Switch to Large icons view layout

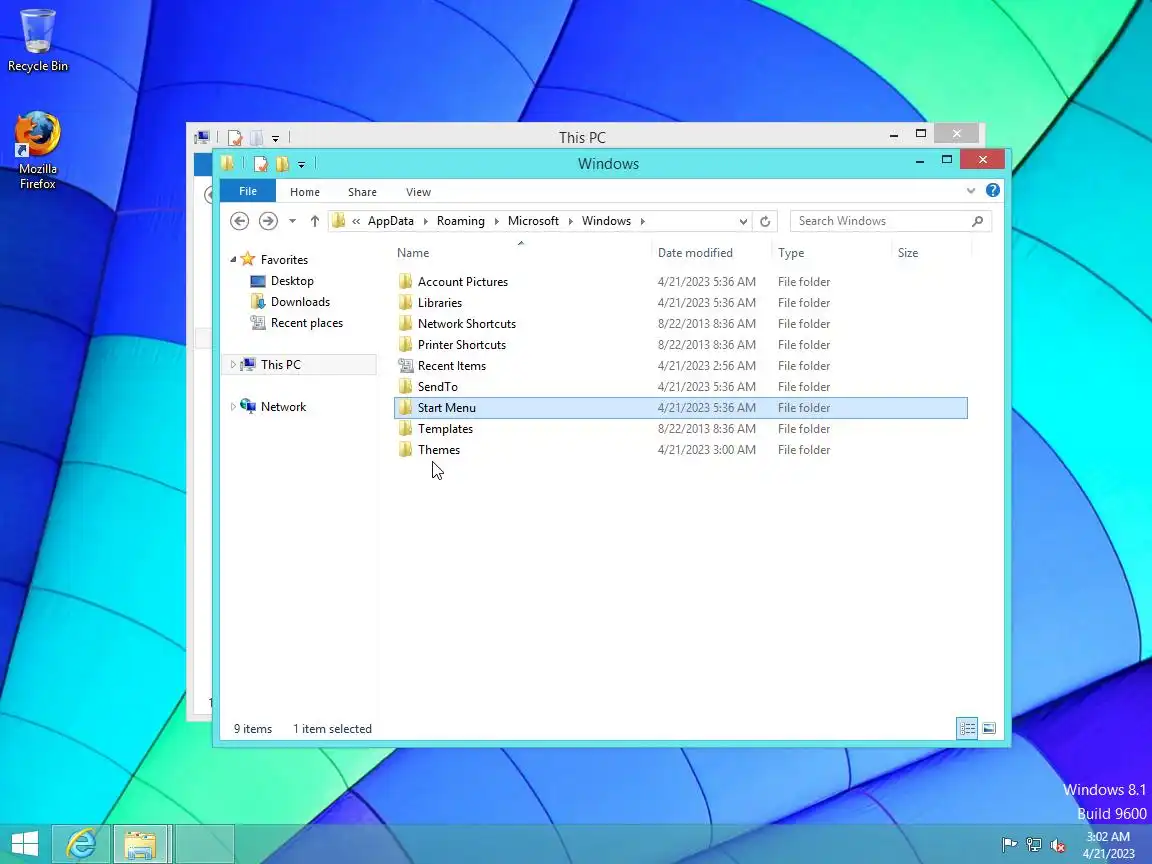[989, 728]
